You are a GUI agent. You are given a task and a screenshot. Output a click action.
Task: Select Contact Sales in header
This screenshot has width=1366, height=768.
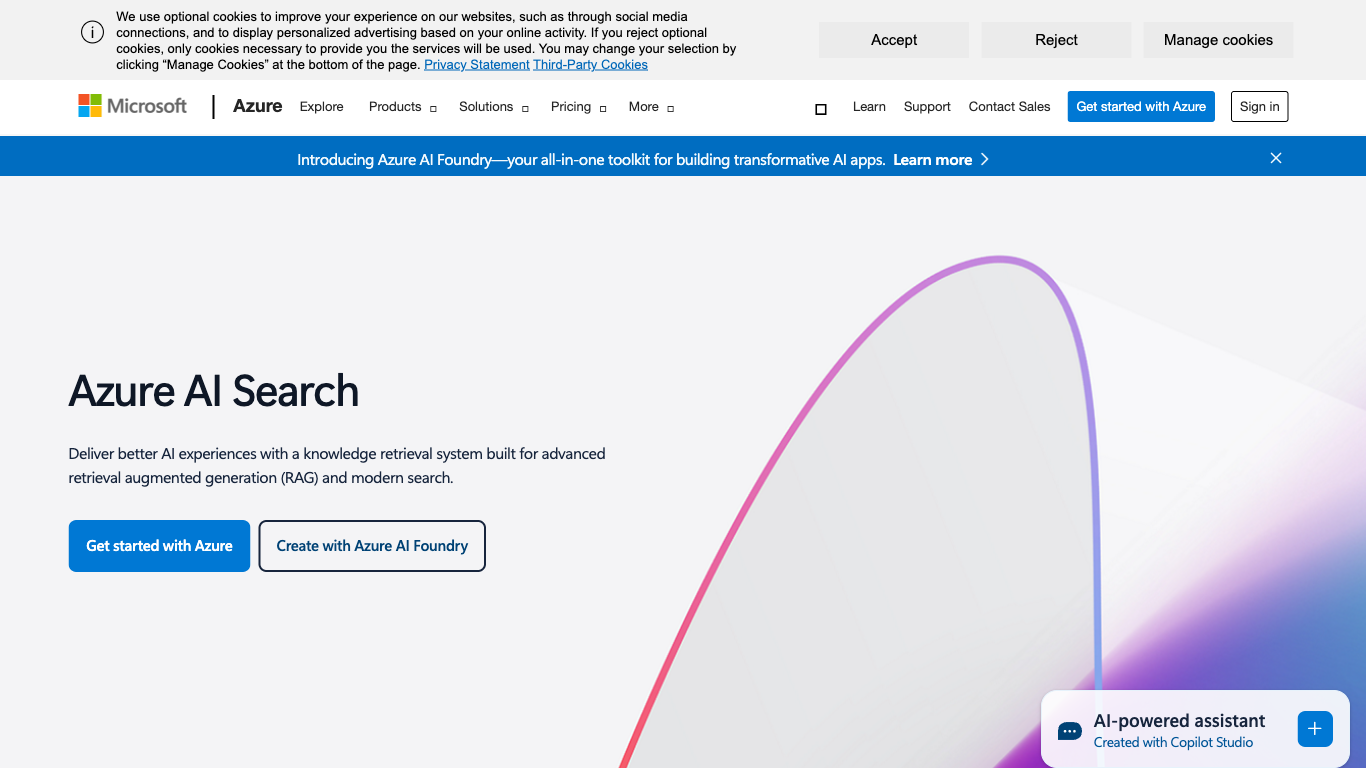(x=1009, y=107)
